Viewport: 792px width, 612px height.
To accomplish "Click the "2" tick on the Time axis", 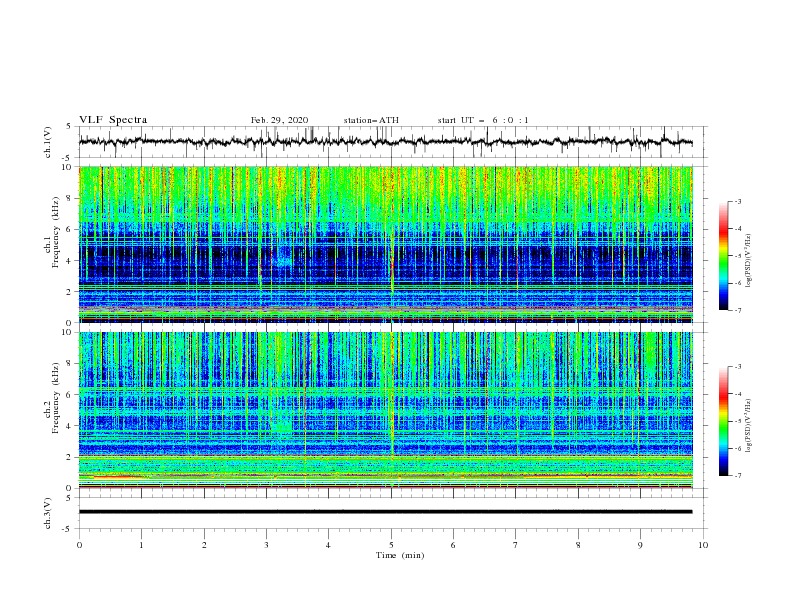I will [204, 545].
